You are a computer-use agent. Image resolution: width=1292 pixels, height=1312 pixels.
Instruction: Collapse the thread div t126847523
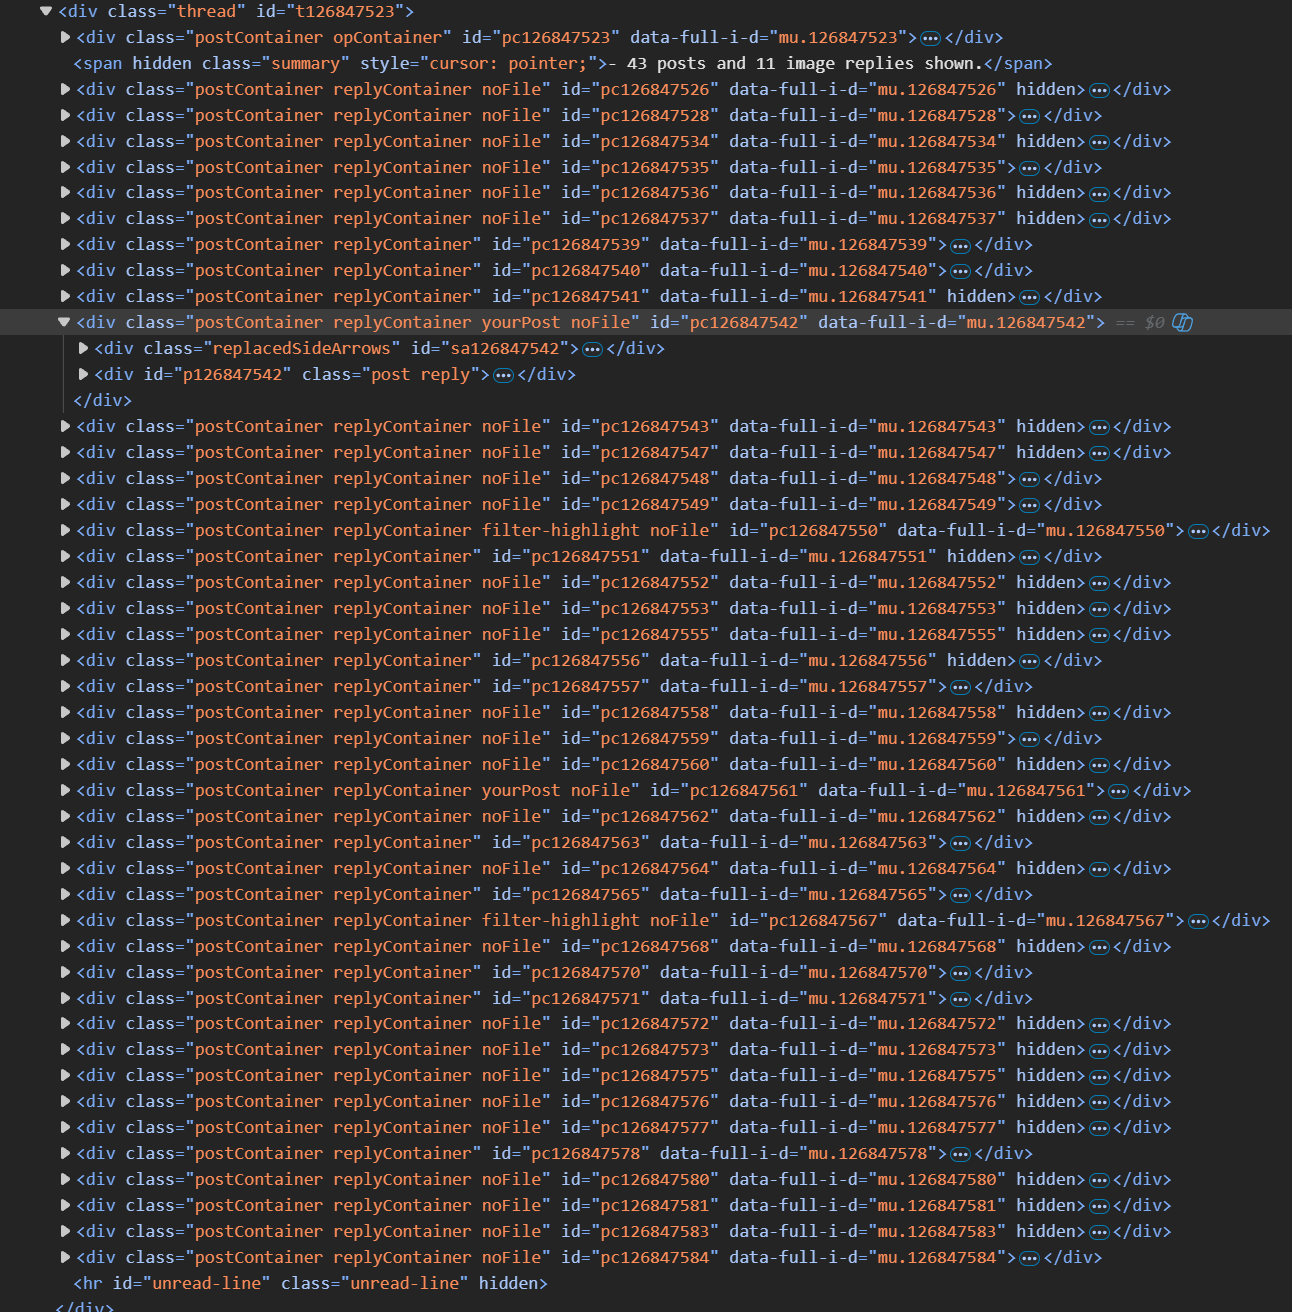tap(46, 12)
